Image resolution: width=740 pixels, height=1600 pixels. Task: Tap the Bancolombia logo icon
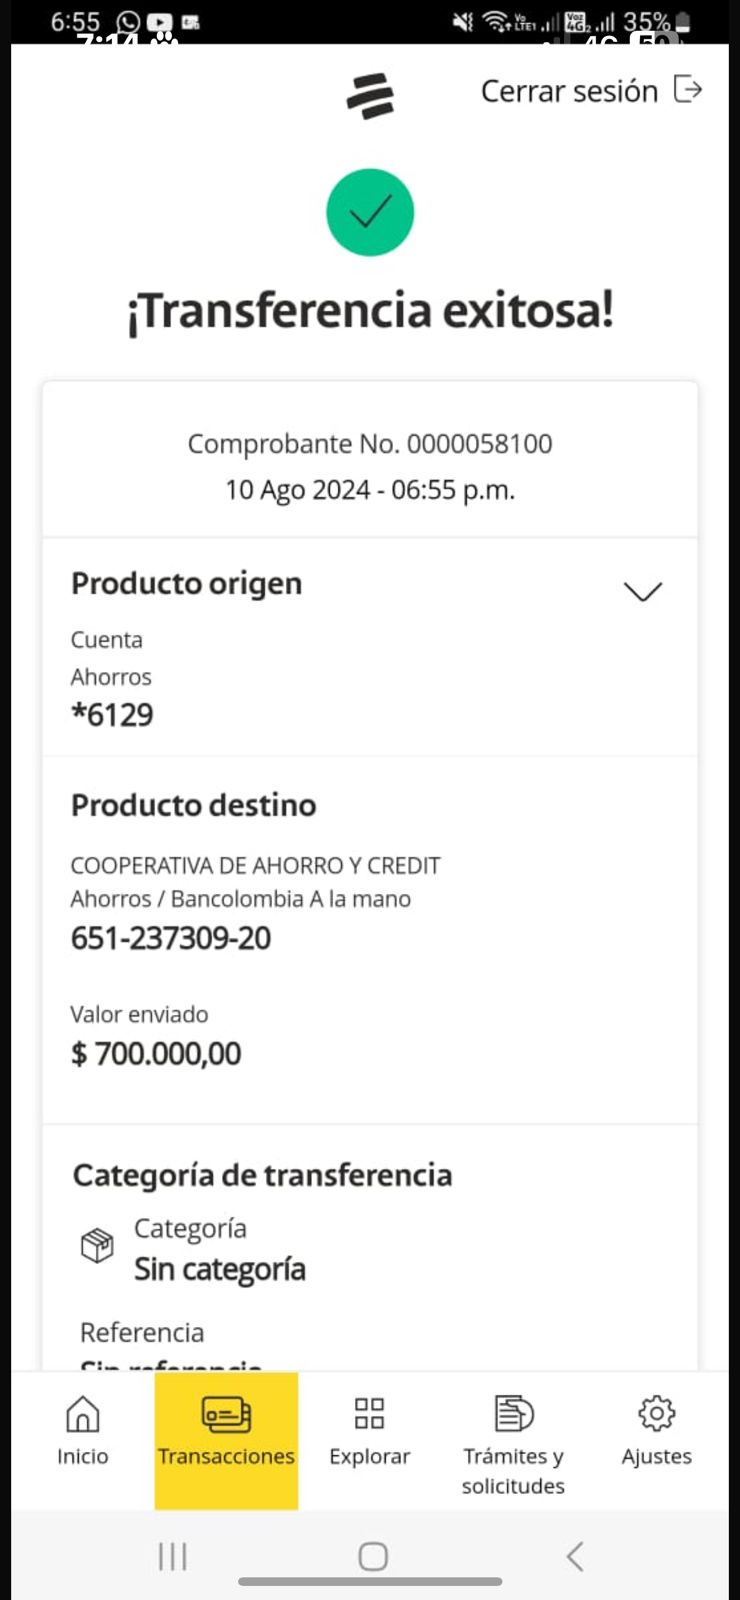pos(370,96)
